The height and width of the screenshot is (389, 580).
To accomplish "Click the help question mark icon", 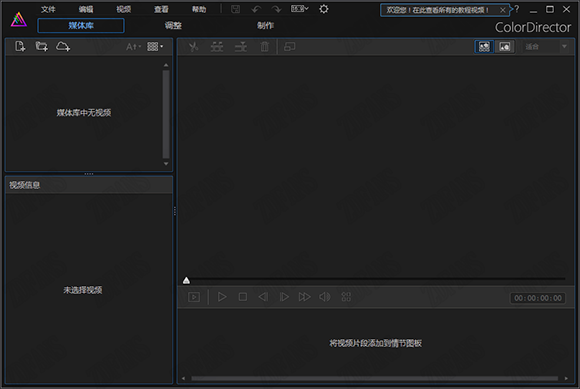I will pos(517,9).
